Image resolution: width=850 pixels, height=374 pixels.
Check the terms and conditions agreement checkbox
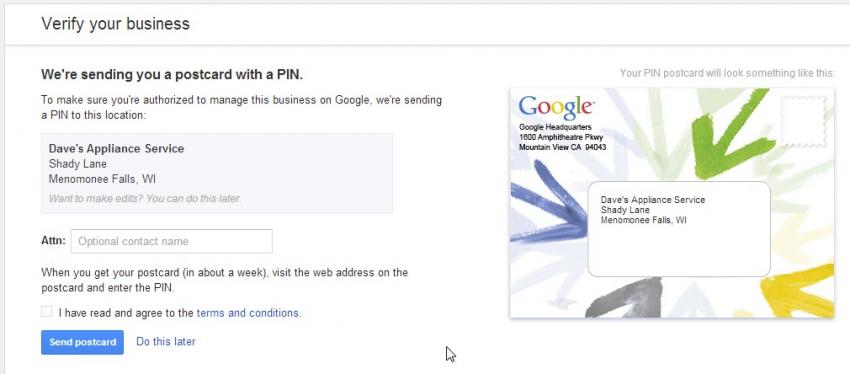pyautogui.click(x=47, y=312)
